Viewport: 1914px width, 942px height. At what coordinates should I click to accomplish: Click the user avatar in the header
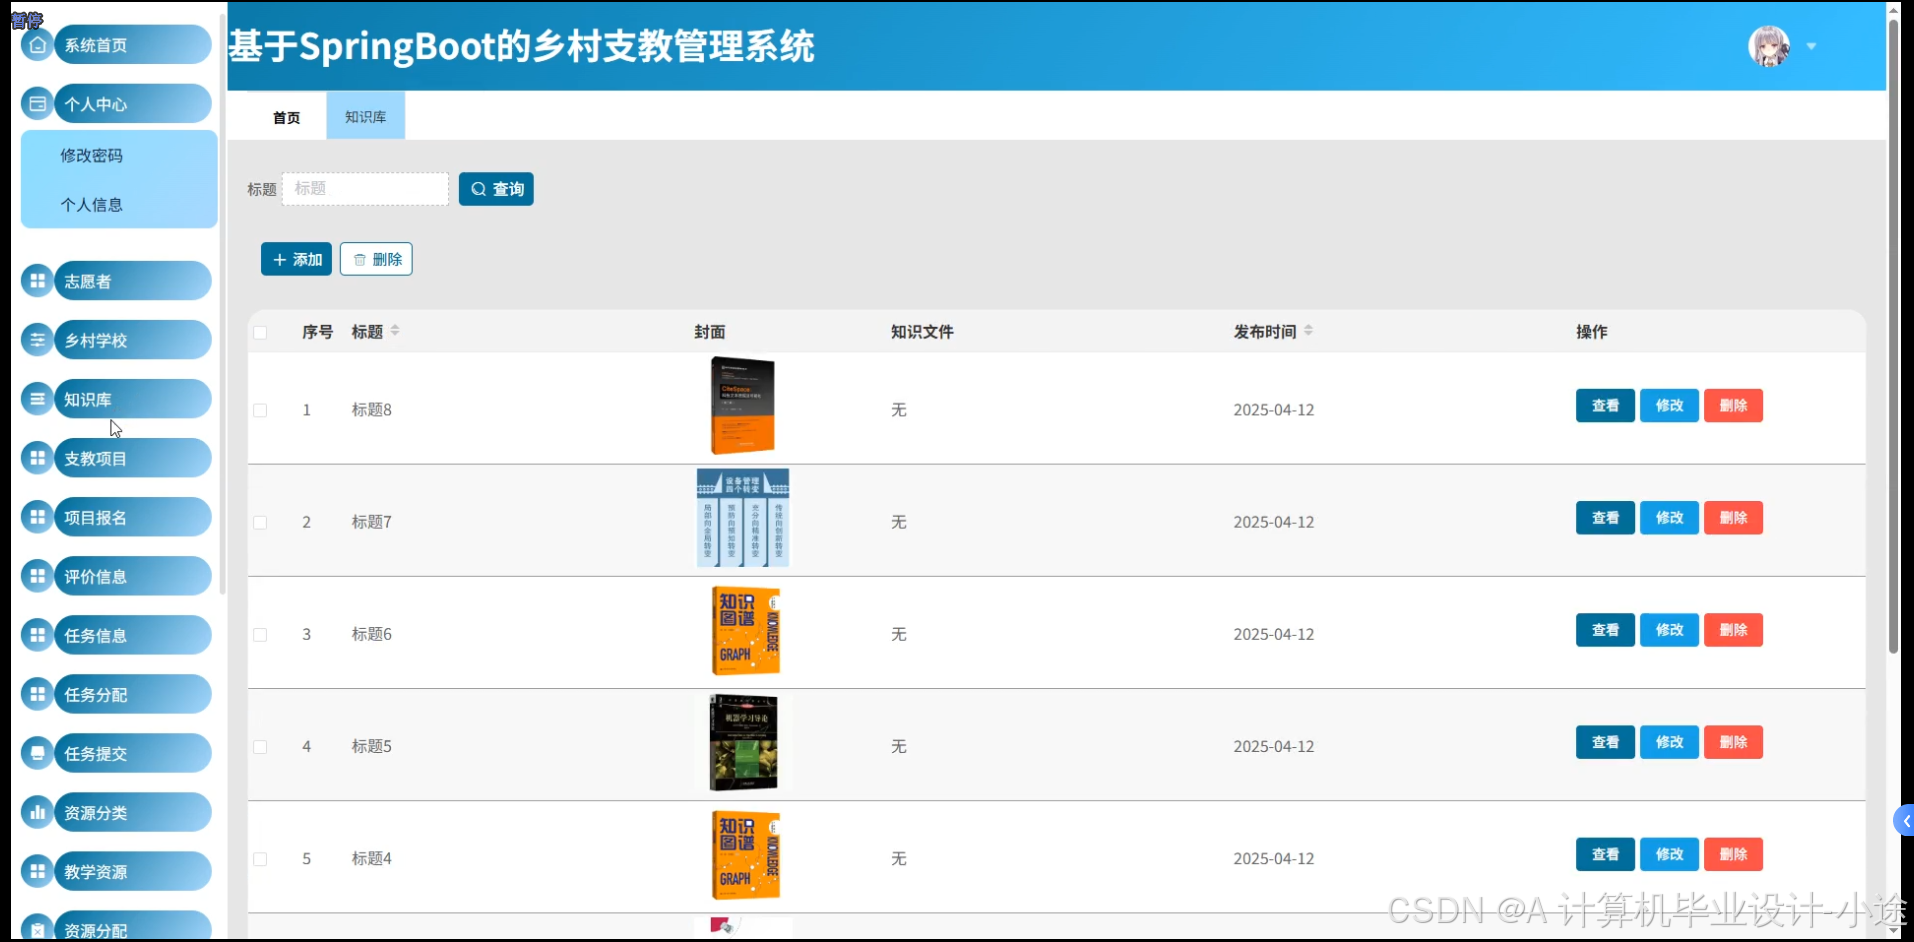[1769, 46]
